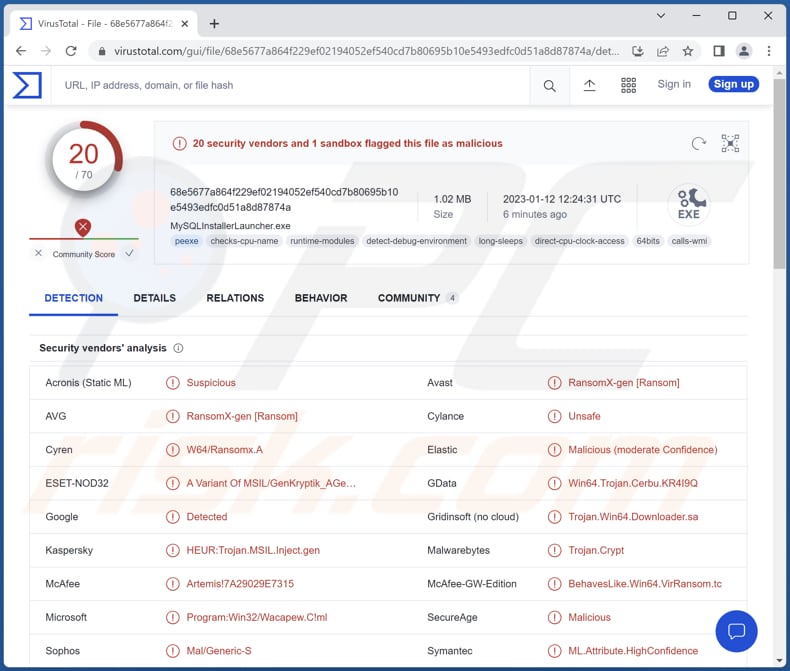790x671 pixels.
Task: Switch to the RELATIONS tab
Action: click(x=235, y=298)
